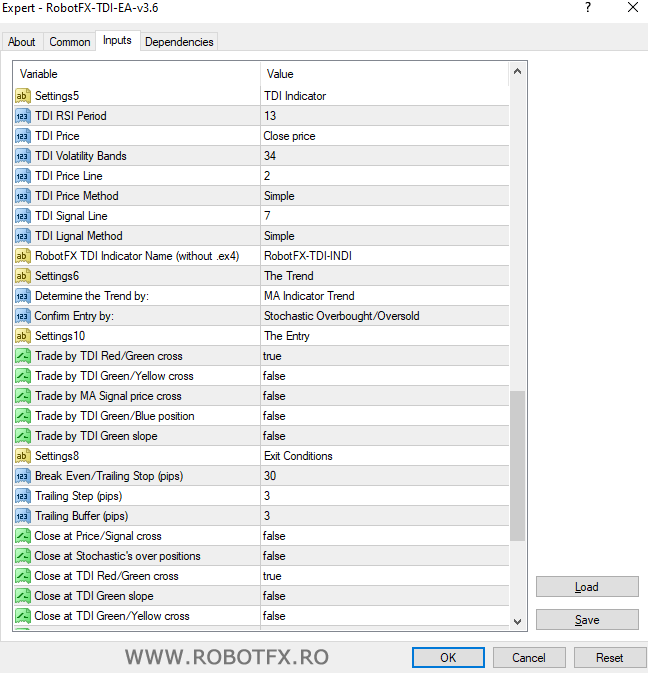The width and height of the screenshot is (648, 673).
Task: Click the icon for Break Even/Trailing Stop (pips)
Action: (23, 476)
